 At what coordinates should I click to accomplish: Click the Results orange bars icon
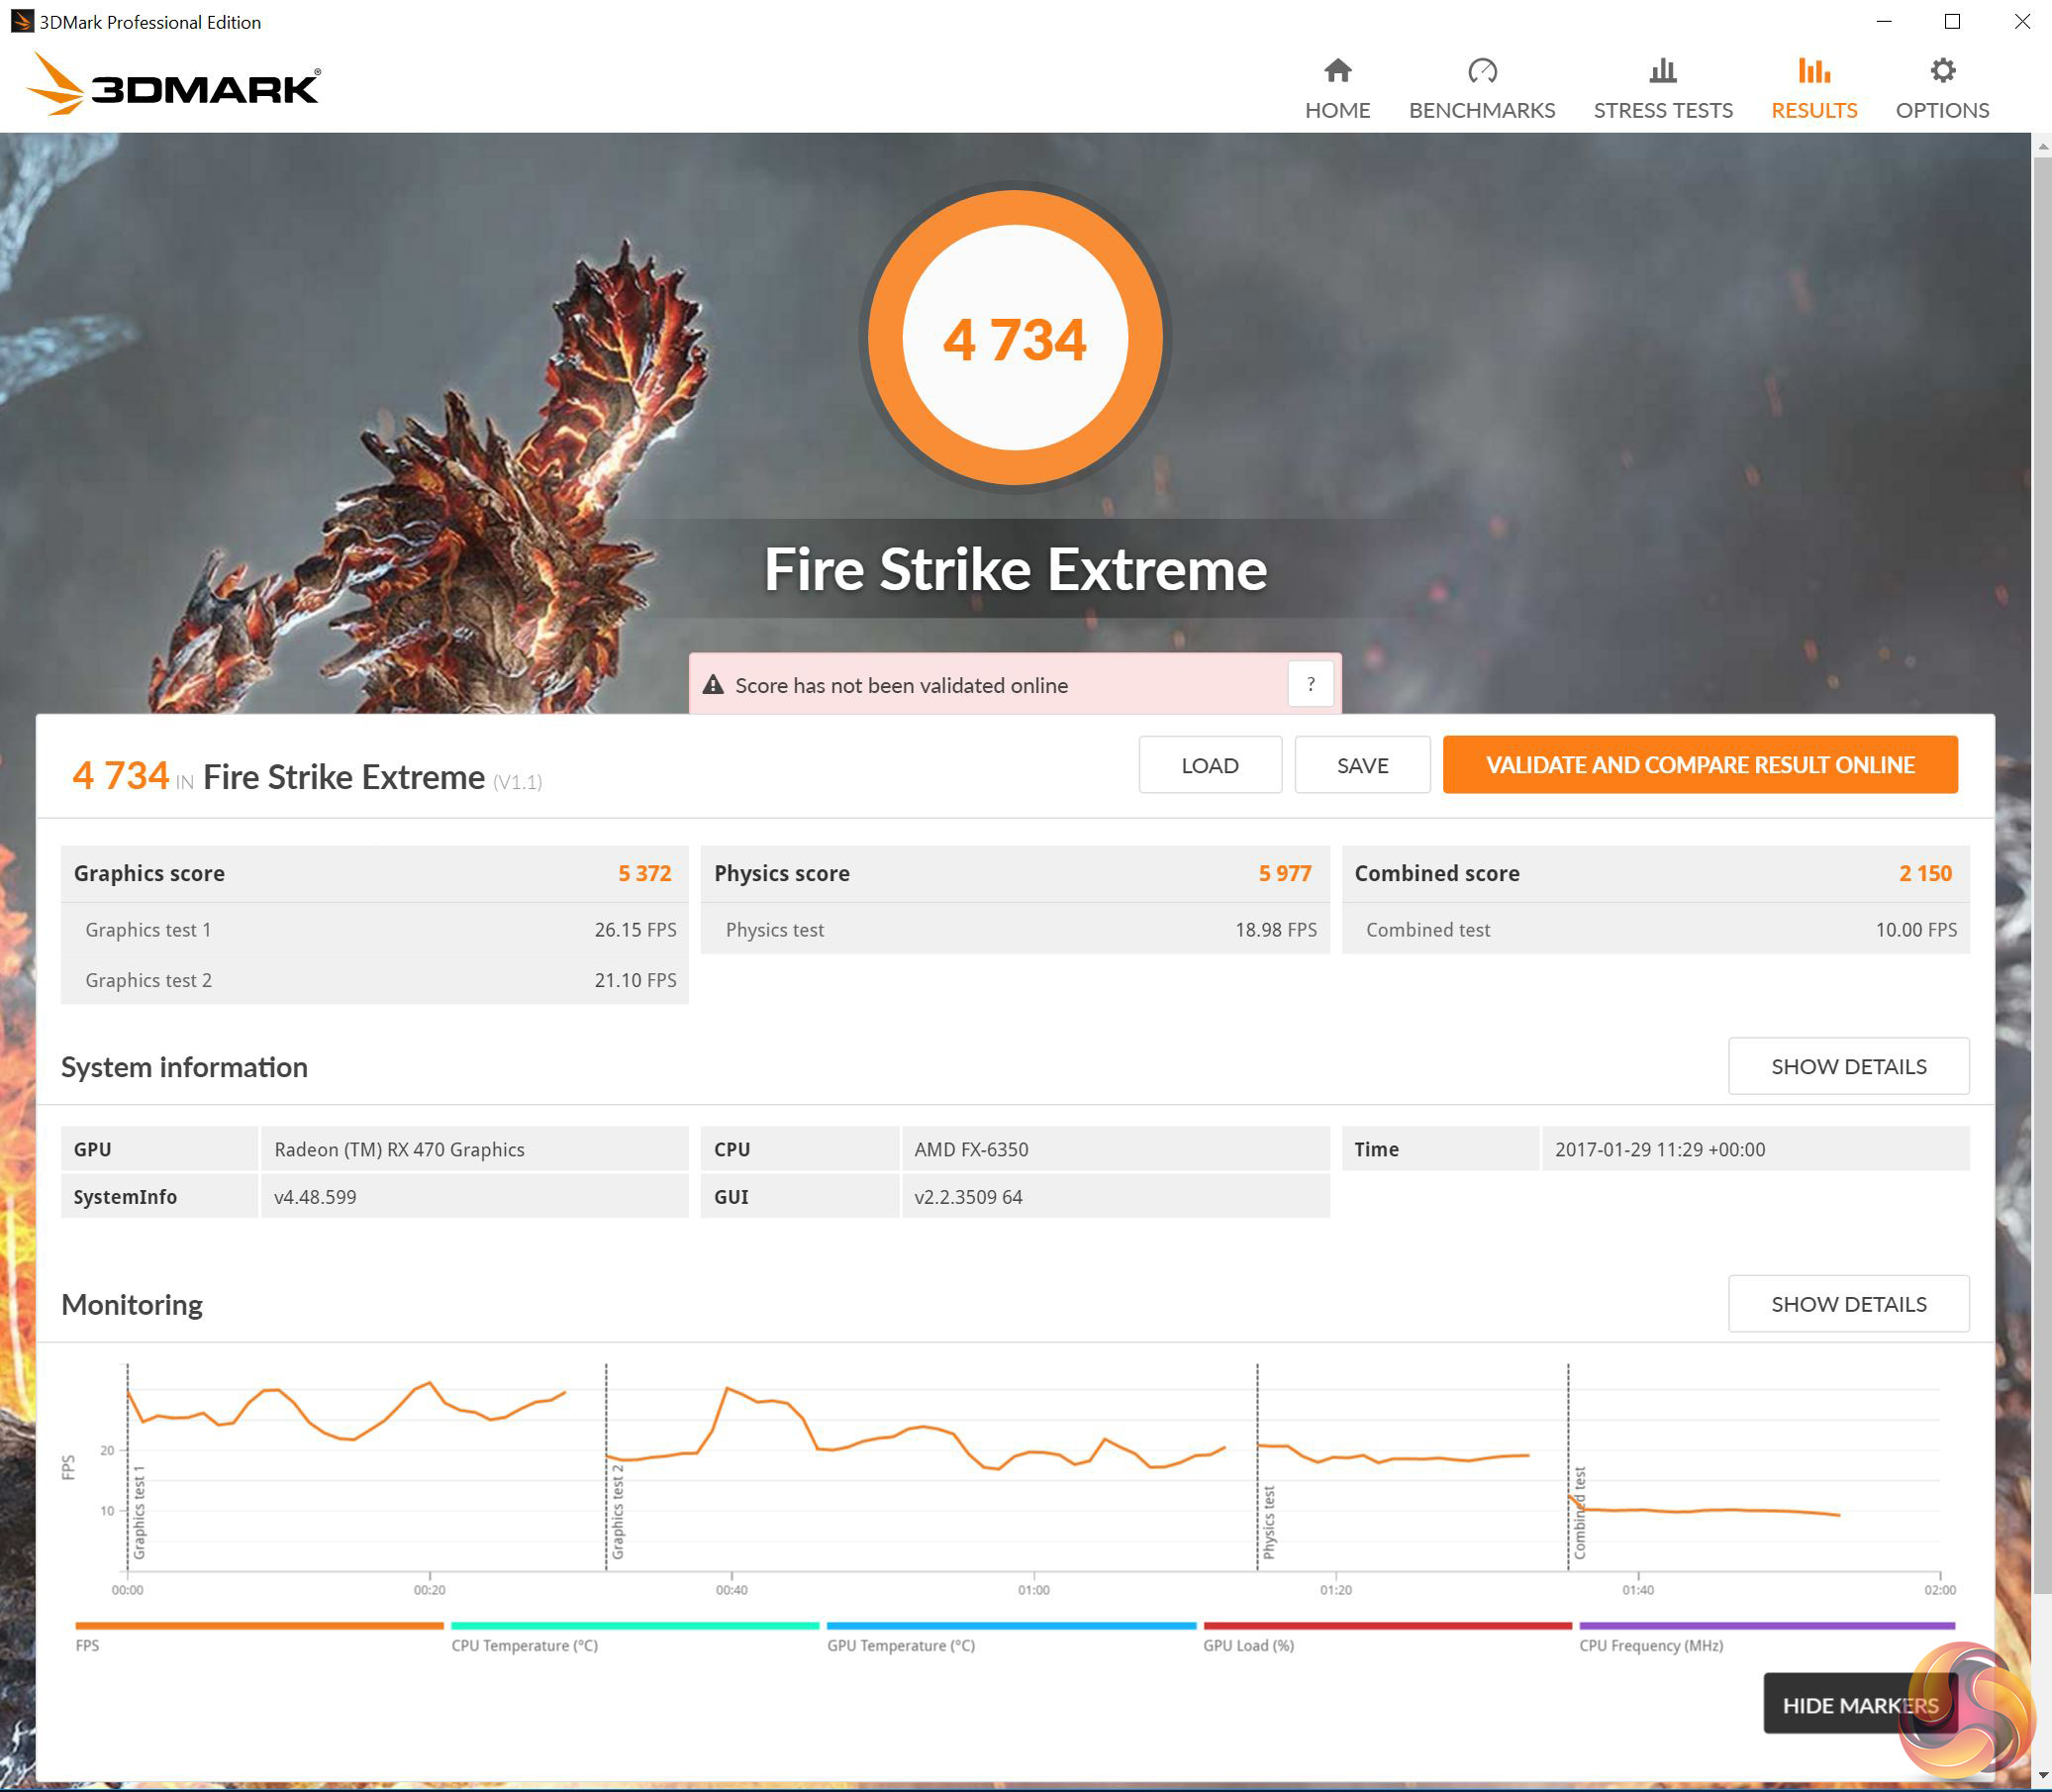pos(1813,71)
